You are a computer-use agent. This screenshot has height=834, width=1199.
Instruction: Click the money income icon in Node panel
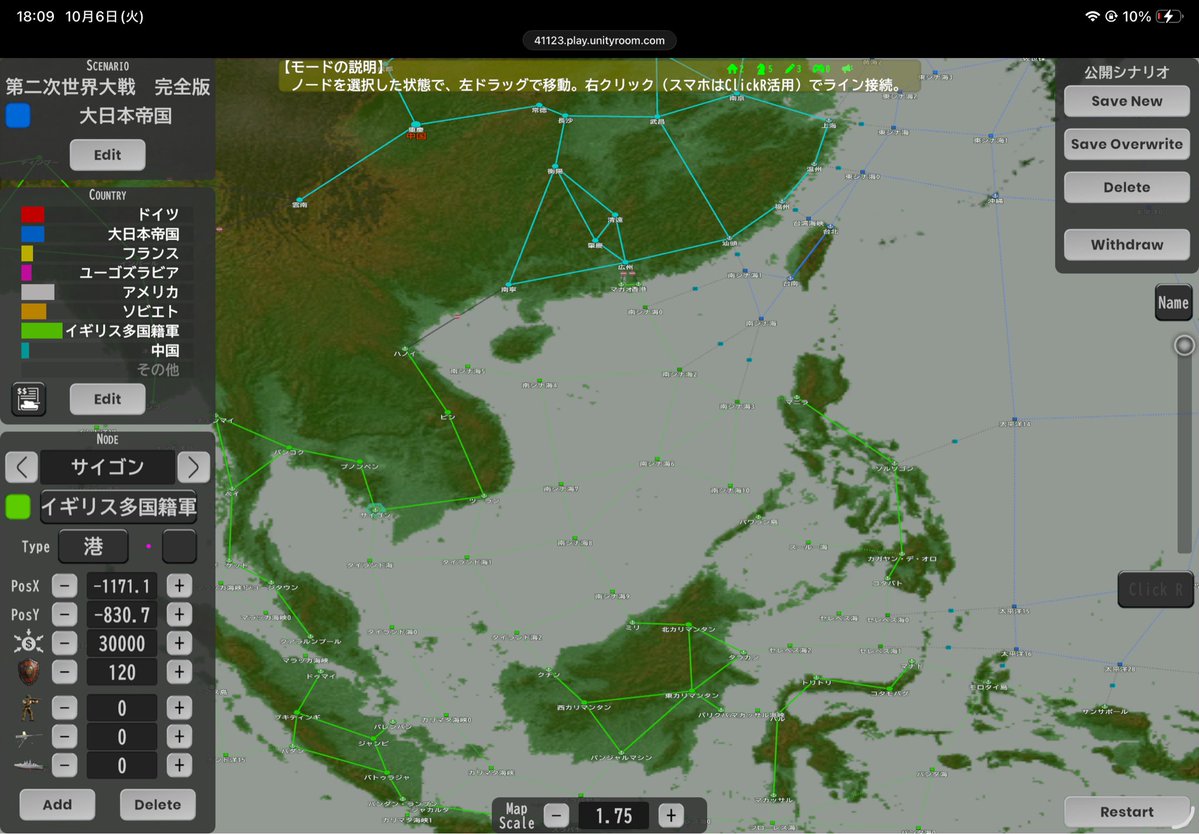pyautogui.click(x=28, y=644)
